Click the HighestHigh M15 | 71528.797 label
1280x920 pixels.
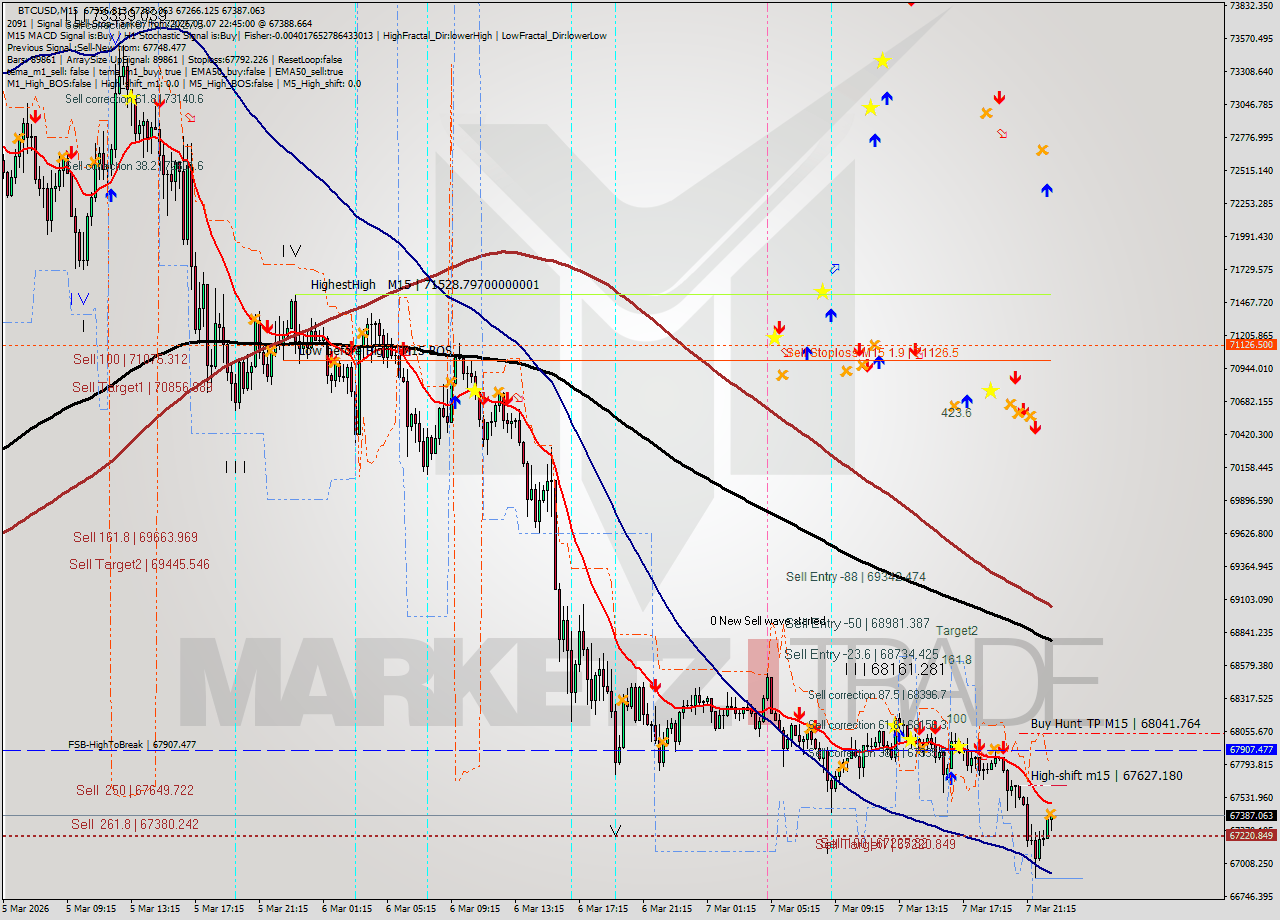(x=425, y=284)
